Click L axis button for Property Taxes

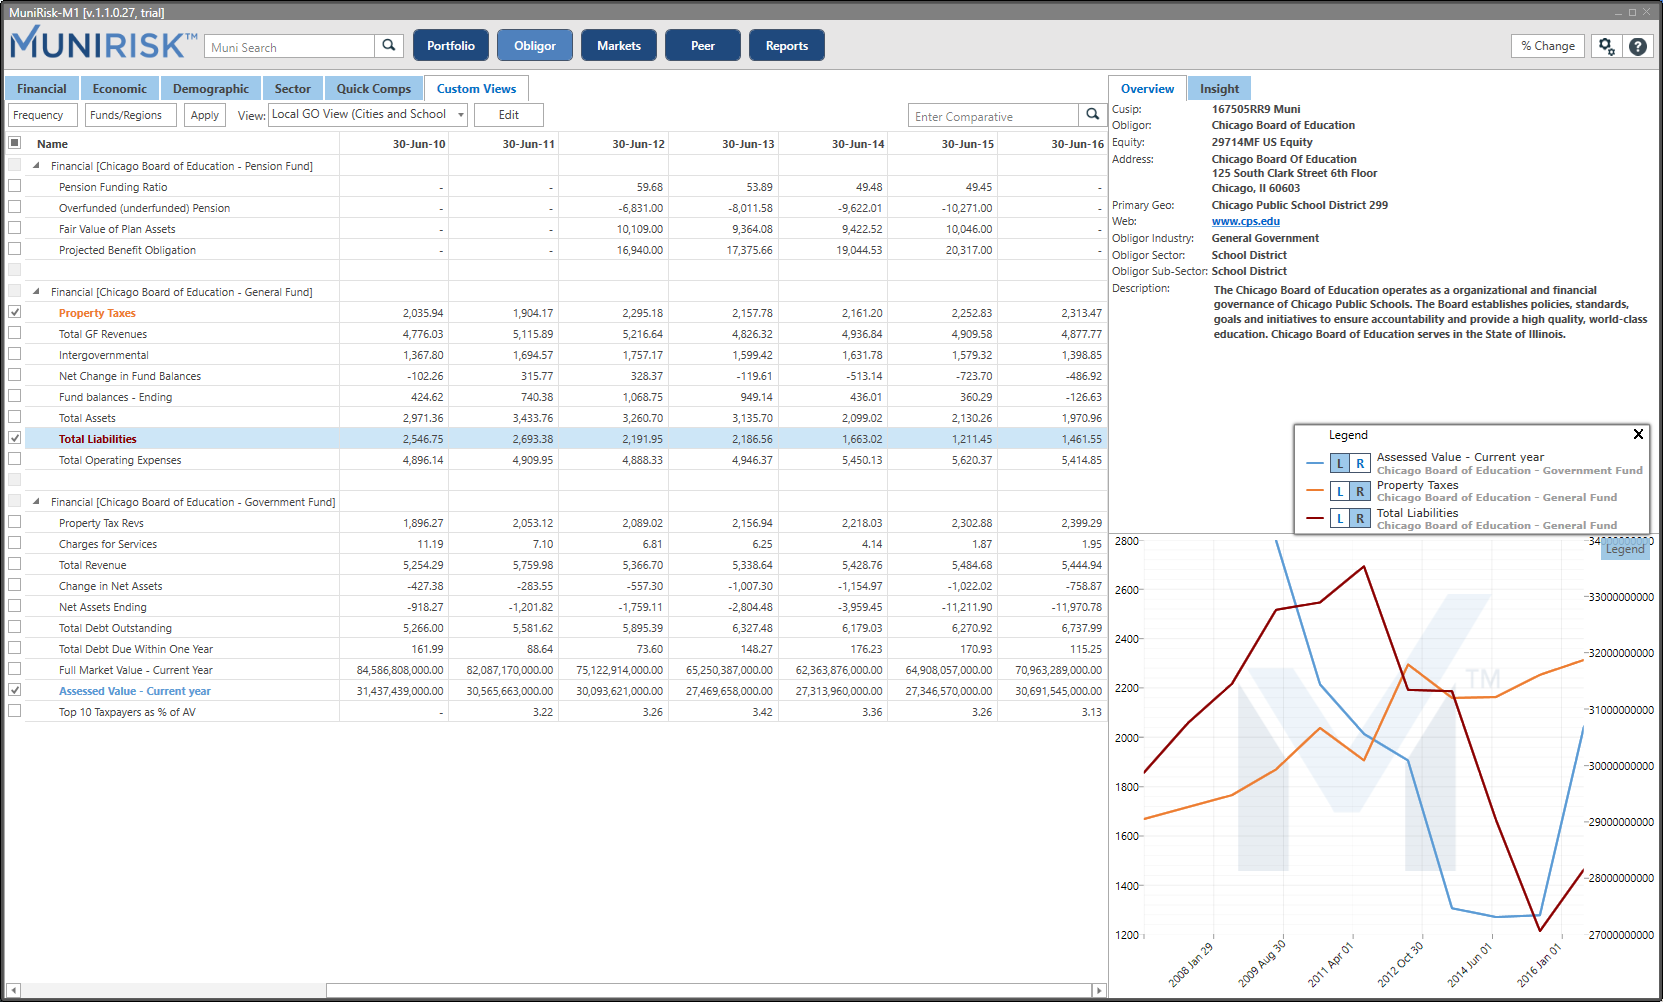pos(1340,491)
